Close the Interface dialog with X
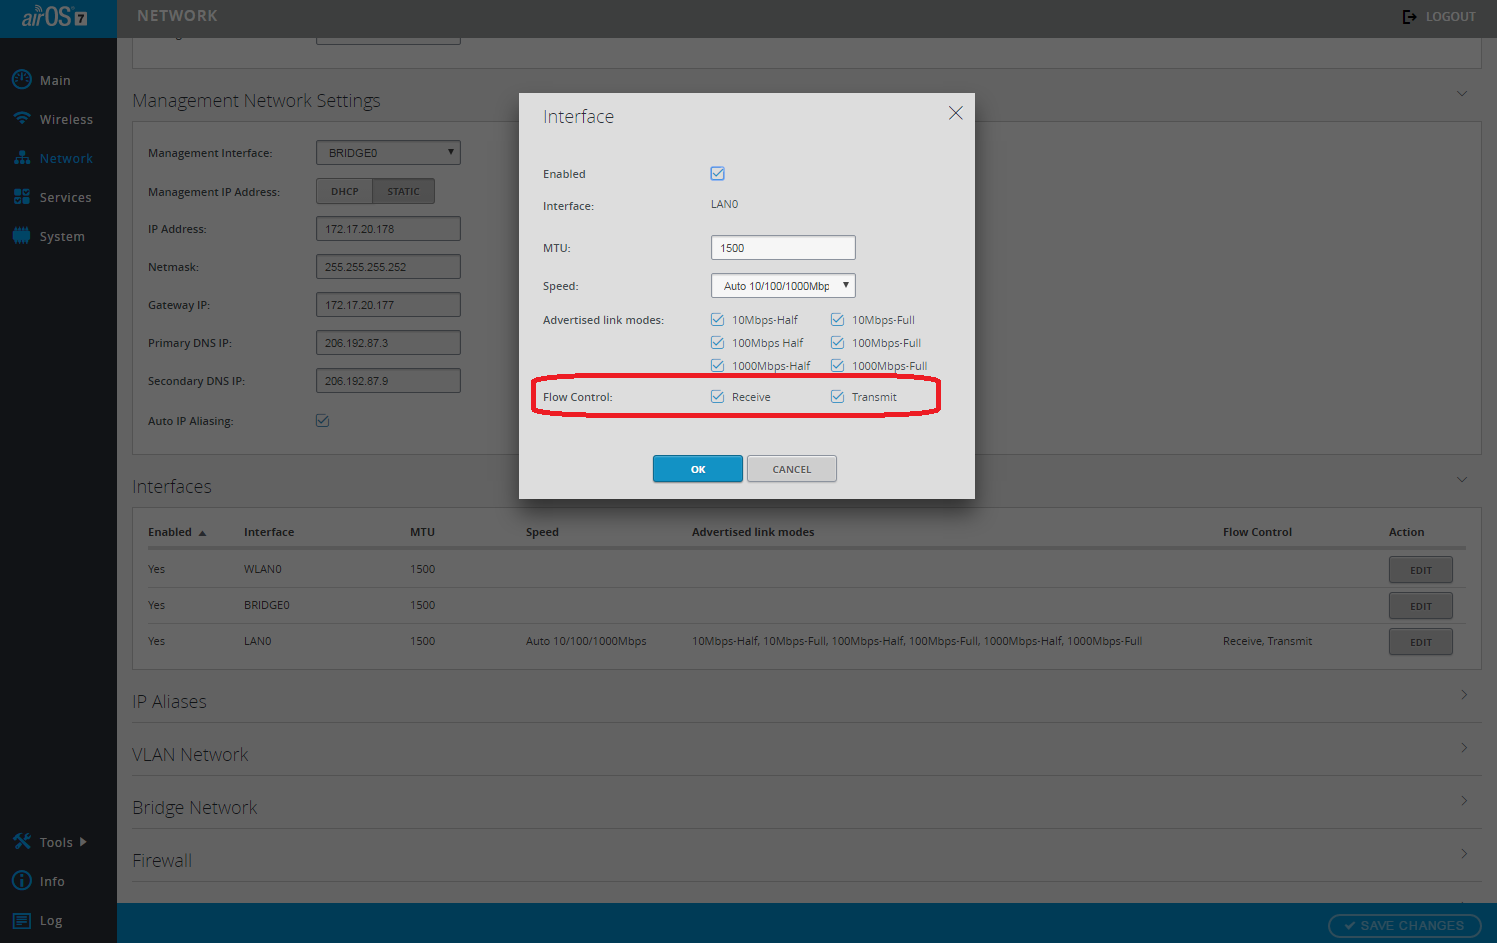This screenshot has height=943, width=1497. pyautogui.click(x=955, y=113)
